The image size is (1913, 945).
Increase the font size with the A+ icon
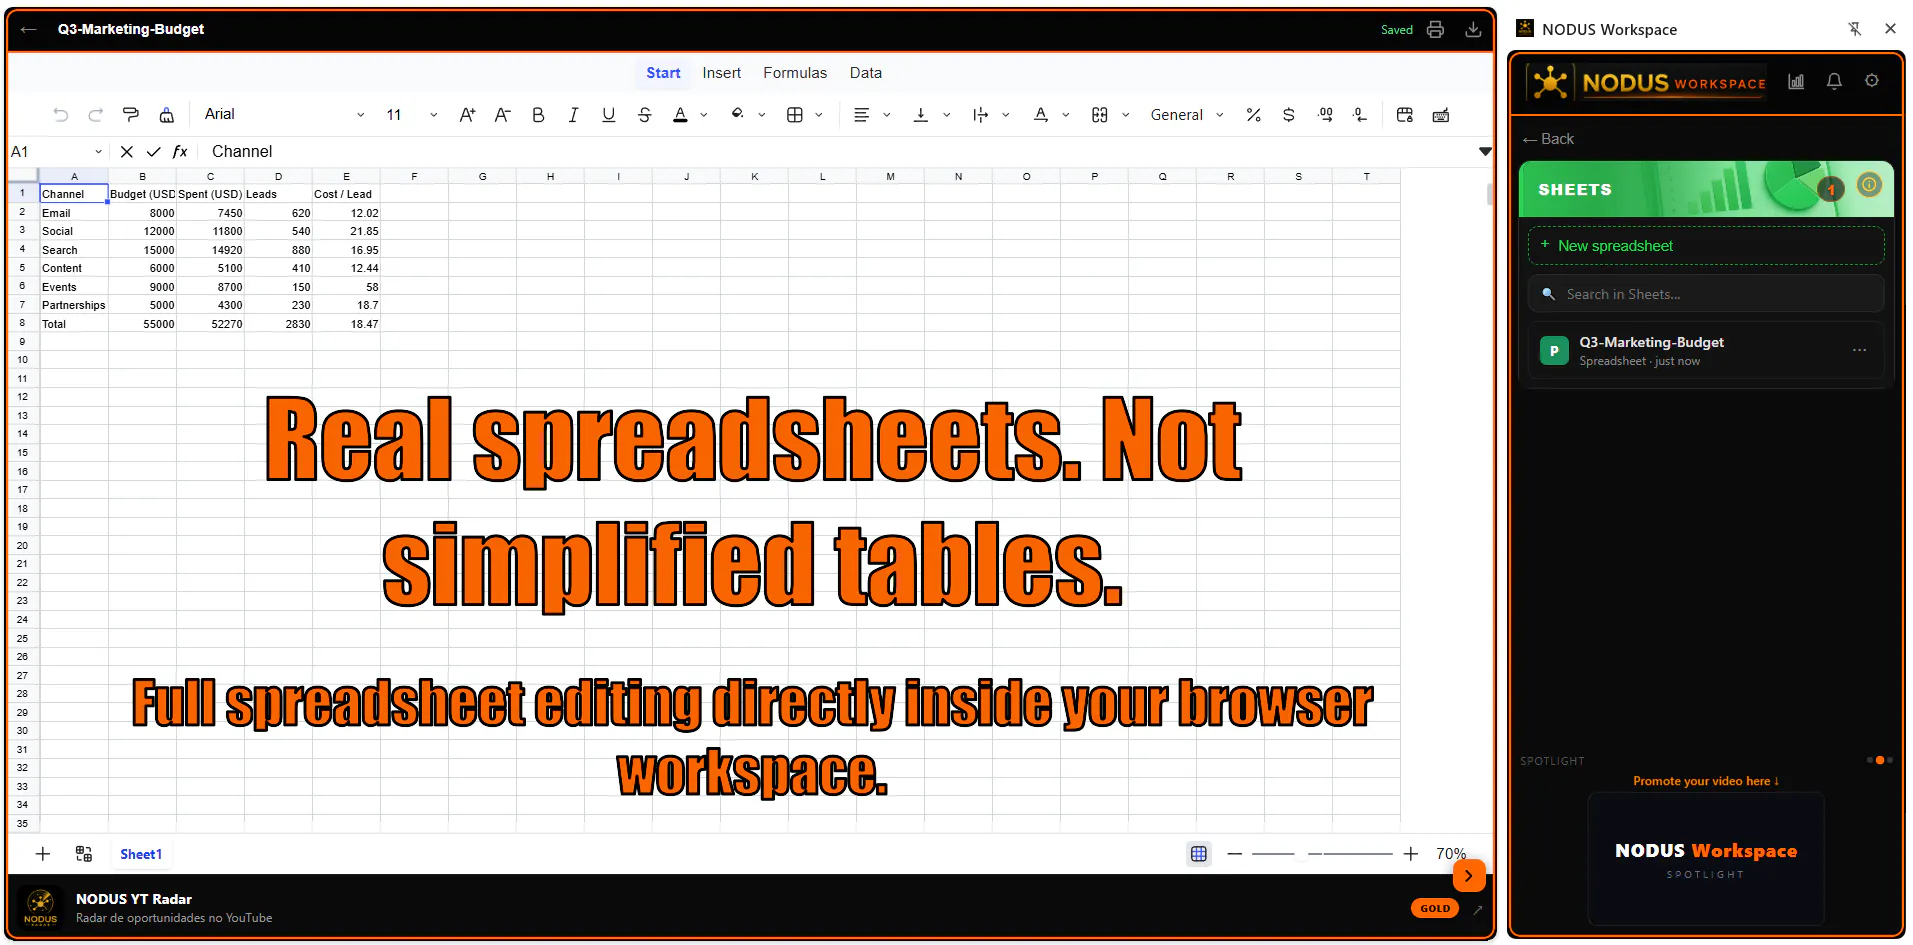(x=467, y=115)
